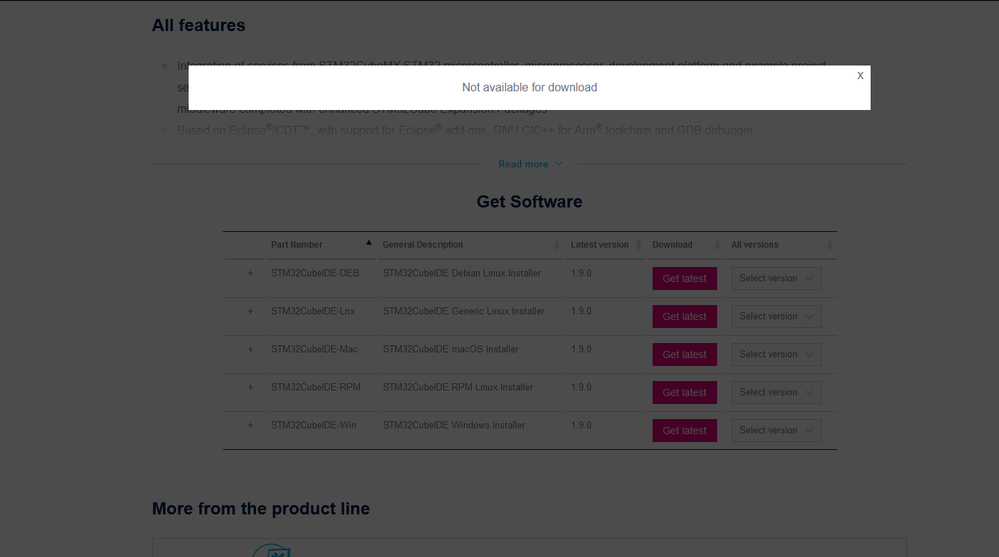Sort using All versions column icon
The width and height of the screenshot is (999, 557).
coord(829,245)
